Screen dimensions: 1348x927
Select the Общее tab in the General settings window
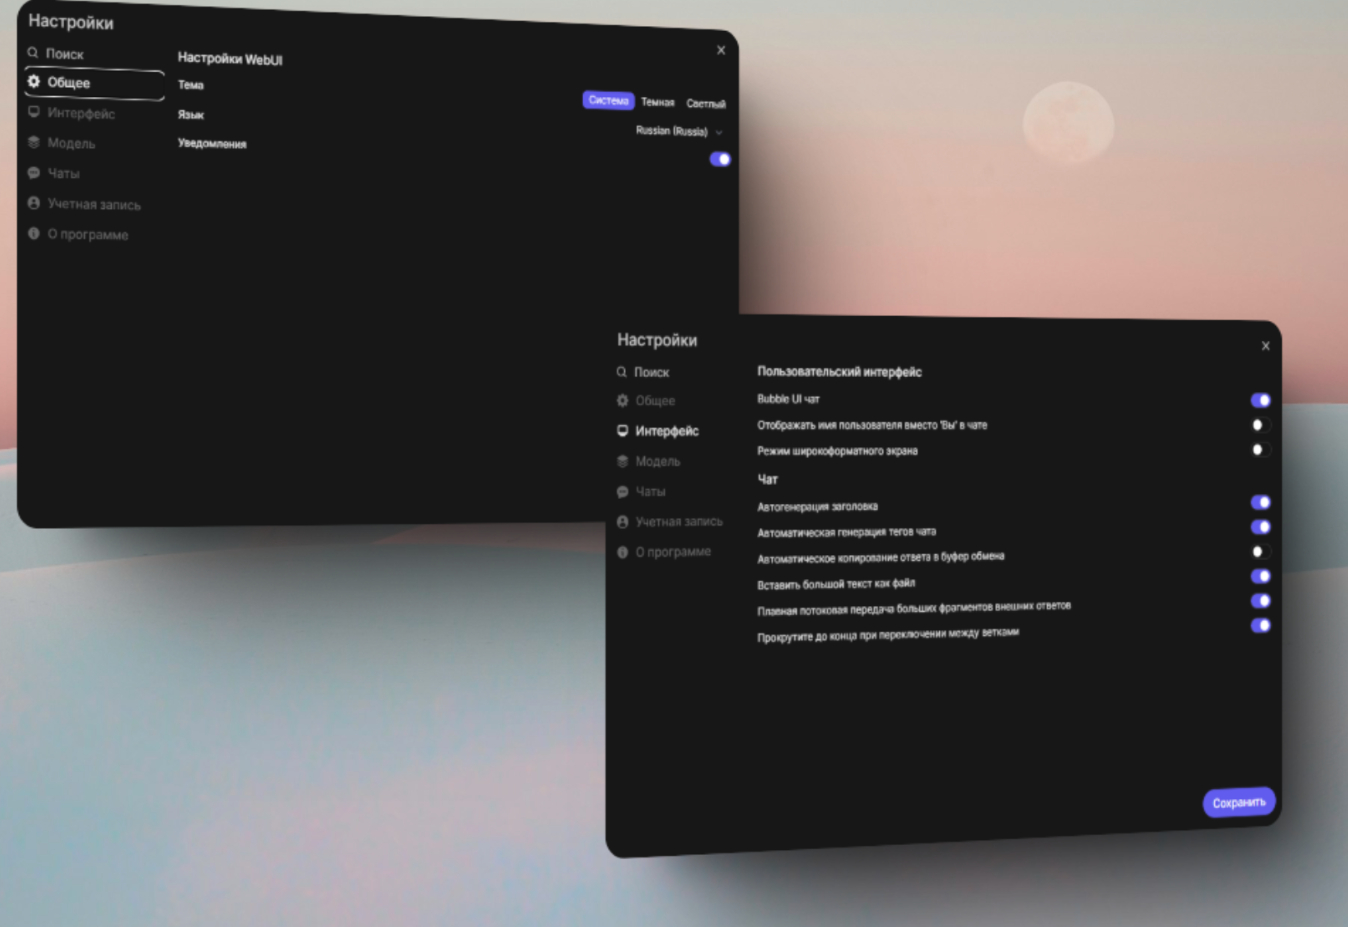(x=94, y=83)
